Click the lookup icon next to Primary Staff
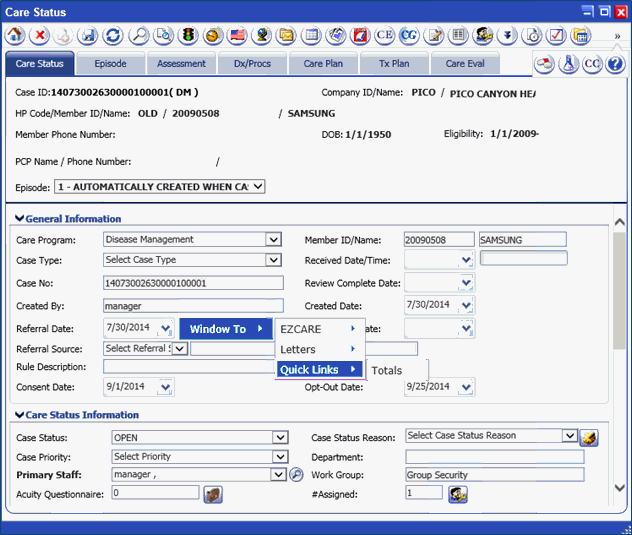 [296, 475]
